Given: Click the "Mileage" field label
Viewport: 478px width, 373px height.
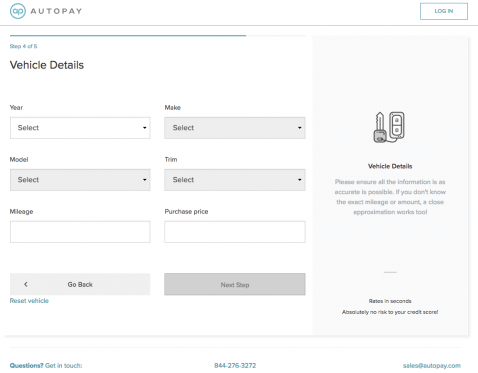Looking at the screenshot, I should (x=21, y=211).
